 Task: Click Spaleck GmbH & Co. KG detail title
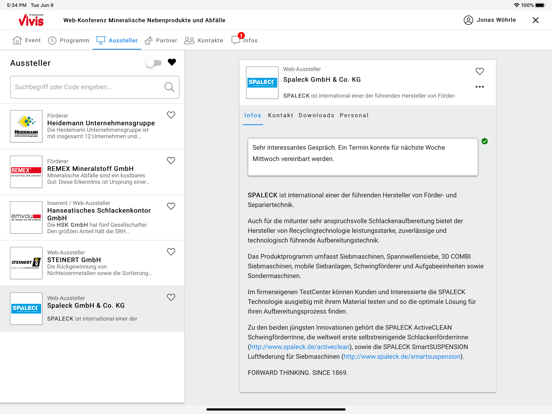322,80
